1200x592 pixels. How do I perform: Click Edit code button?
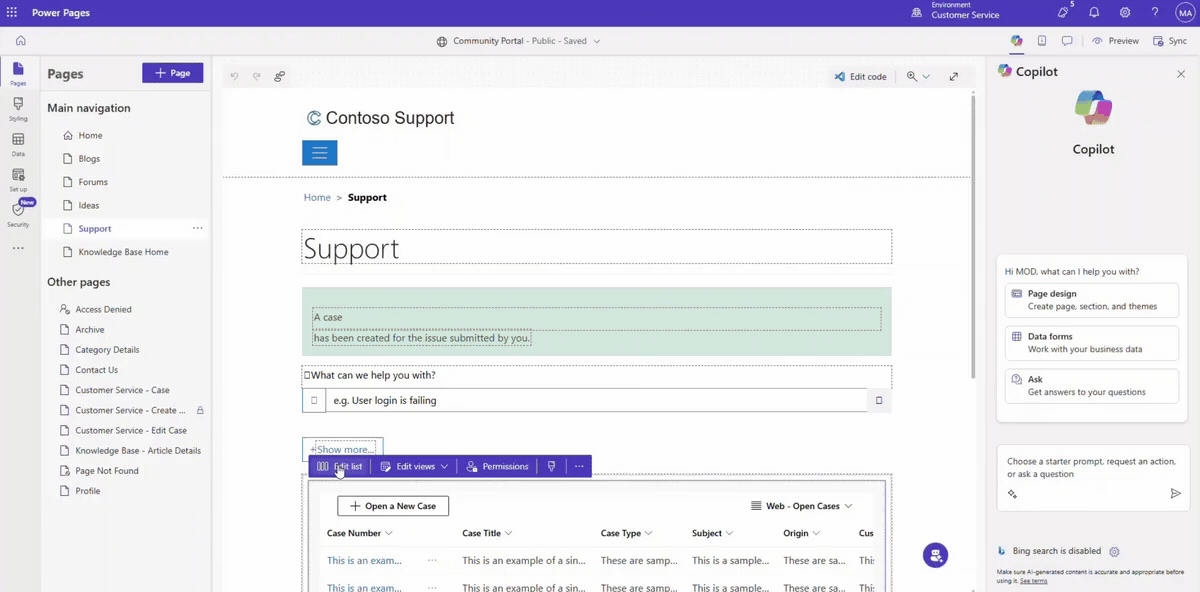pos(860,76)
